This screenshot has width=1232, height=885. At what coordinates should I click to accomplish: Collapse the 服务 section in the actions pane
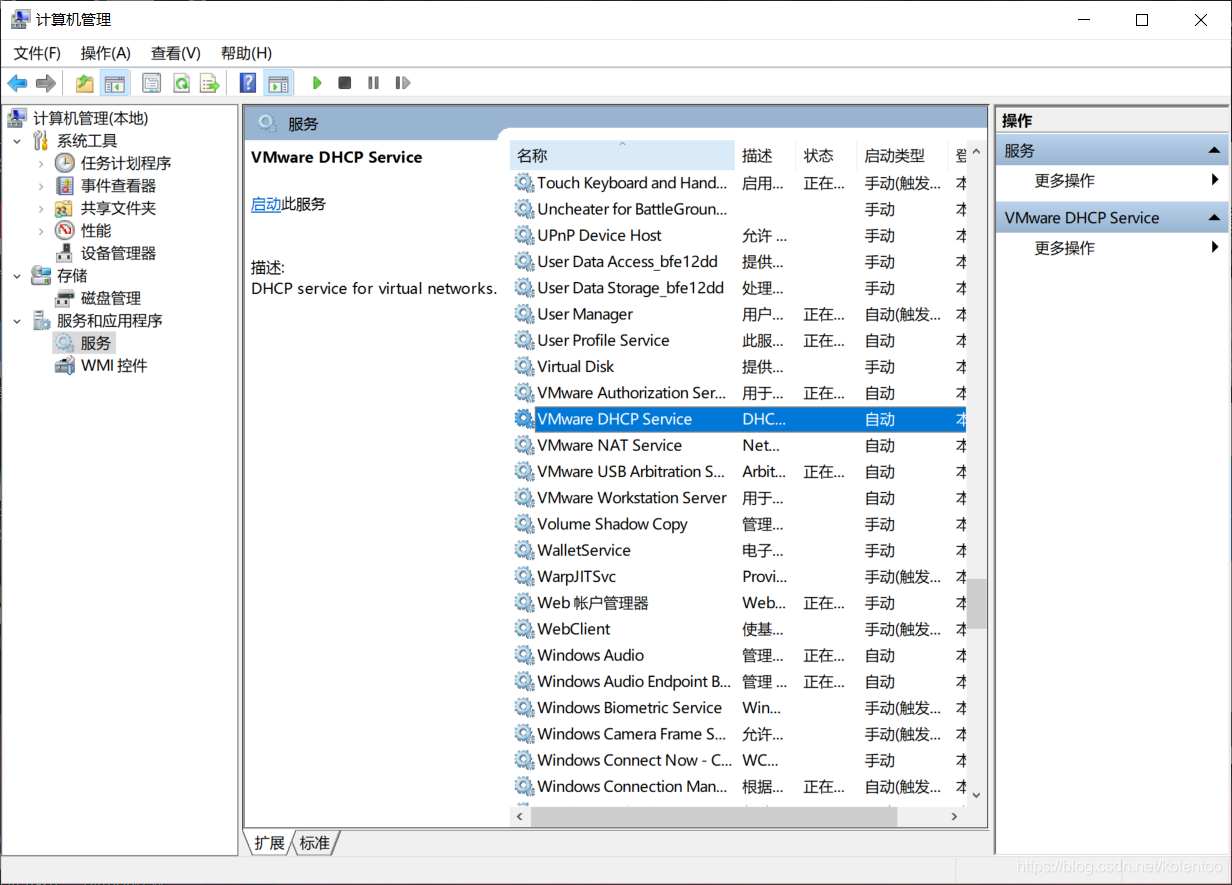[x=1214, y=151]
